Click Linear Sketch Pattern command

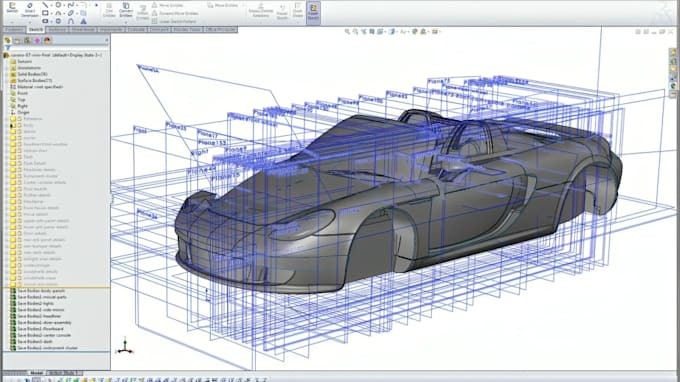[x=174, y=21]
